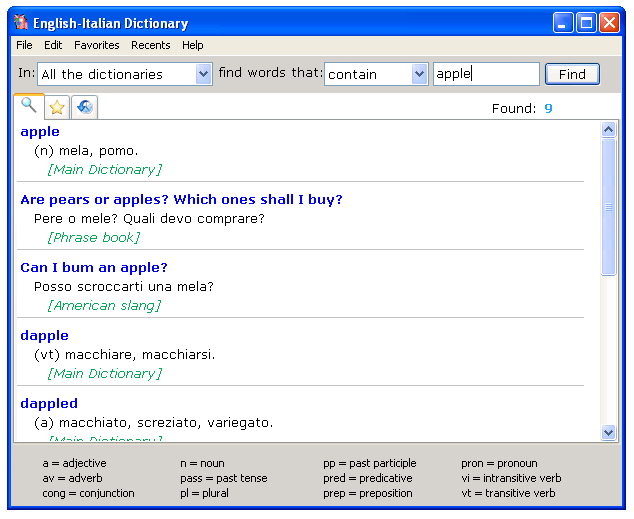Image resolution: width=634 pixels, height=519 pixels.
Task: Click 'Posso scroccarti una mela?' translation
Action: (x=124, y=287)
